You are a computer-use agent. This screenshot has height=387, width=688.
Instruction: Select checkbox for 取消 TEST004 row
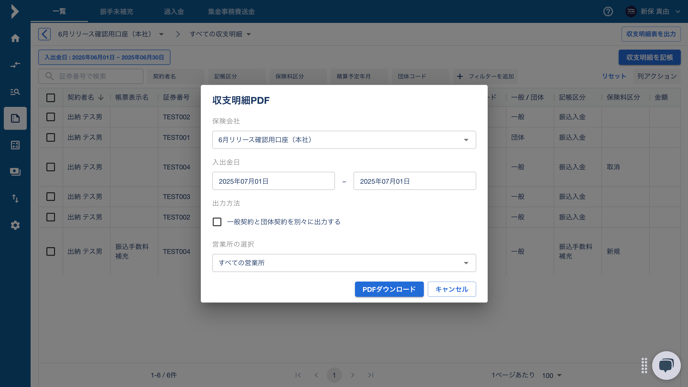(x=50, y=167)
